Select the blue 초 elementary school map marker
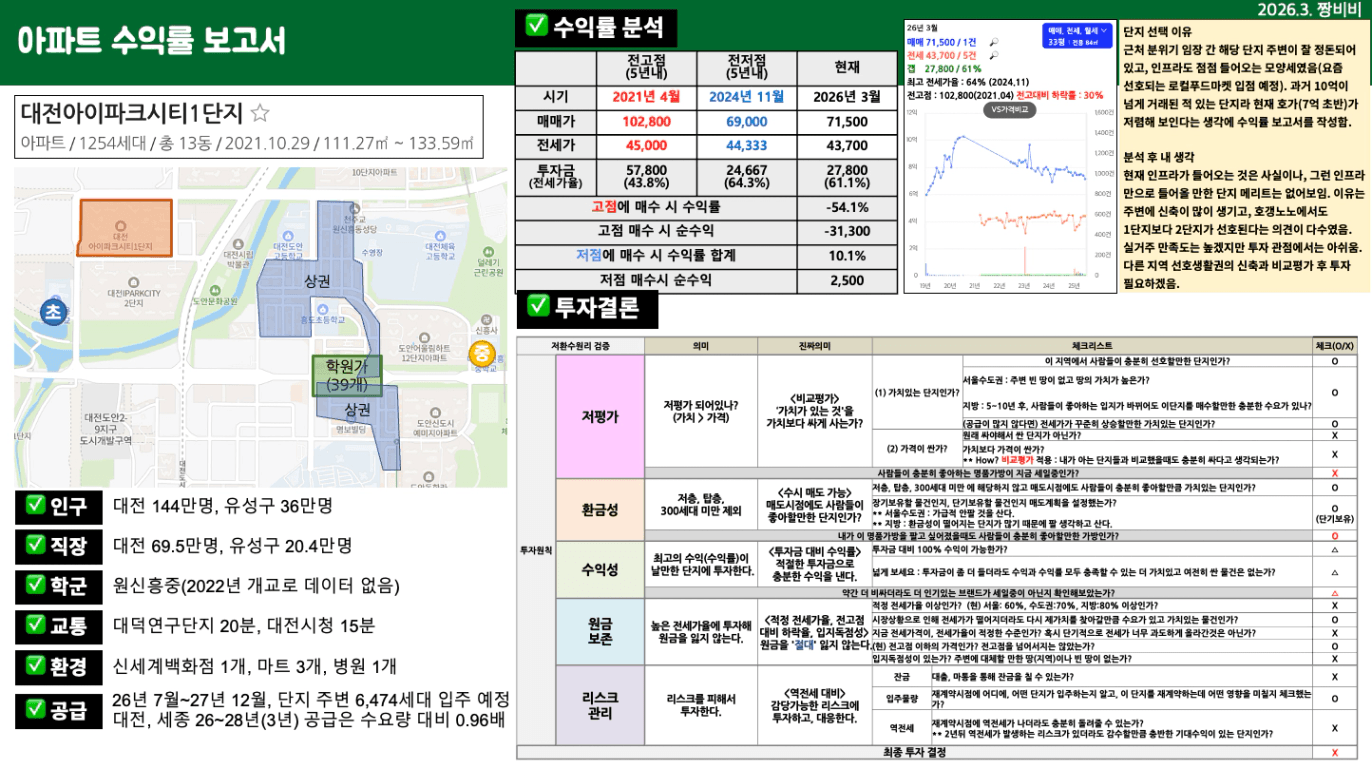The height and width of the screenshot is (769, 1372). [x=52, y=313]
